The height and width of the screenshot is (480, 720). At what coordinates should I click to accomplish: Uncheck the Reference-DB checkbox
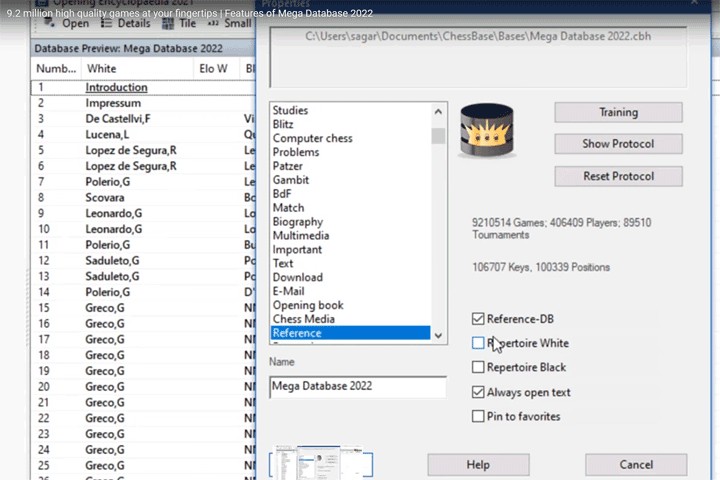point(478,319)
